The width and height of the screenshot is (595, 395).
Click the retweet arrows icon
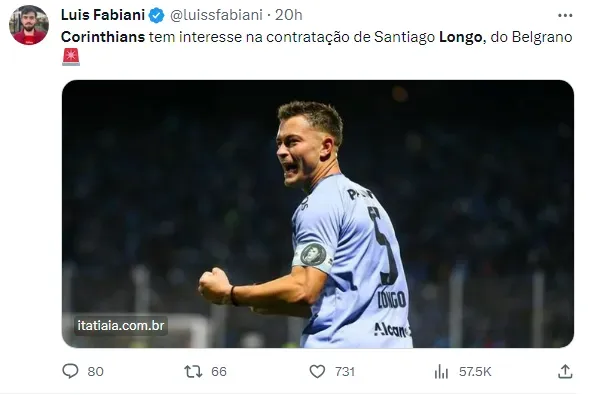[x=193, y=371]
